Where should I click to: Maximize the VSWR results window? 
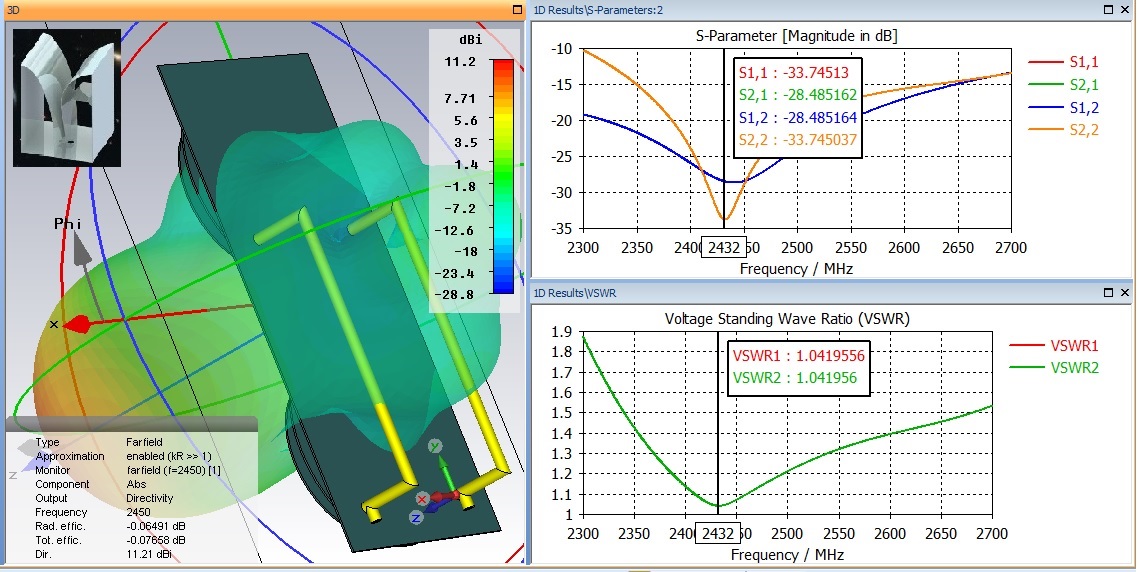tap(1108, 292)
